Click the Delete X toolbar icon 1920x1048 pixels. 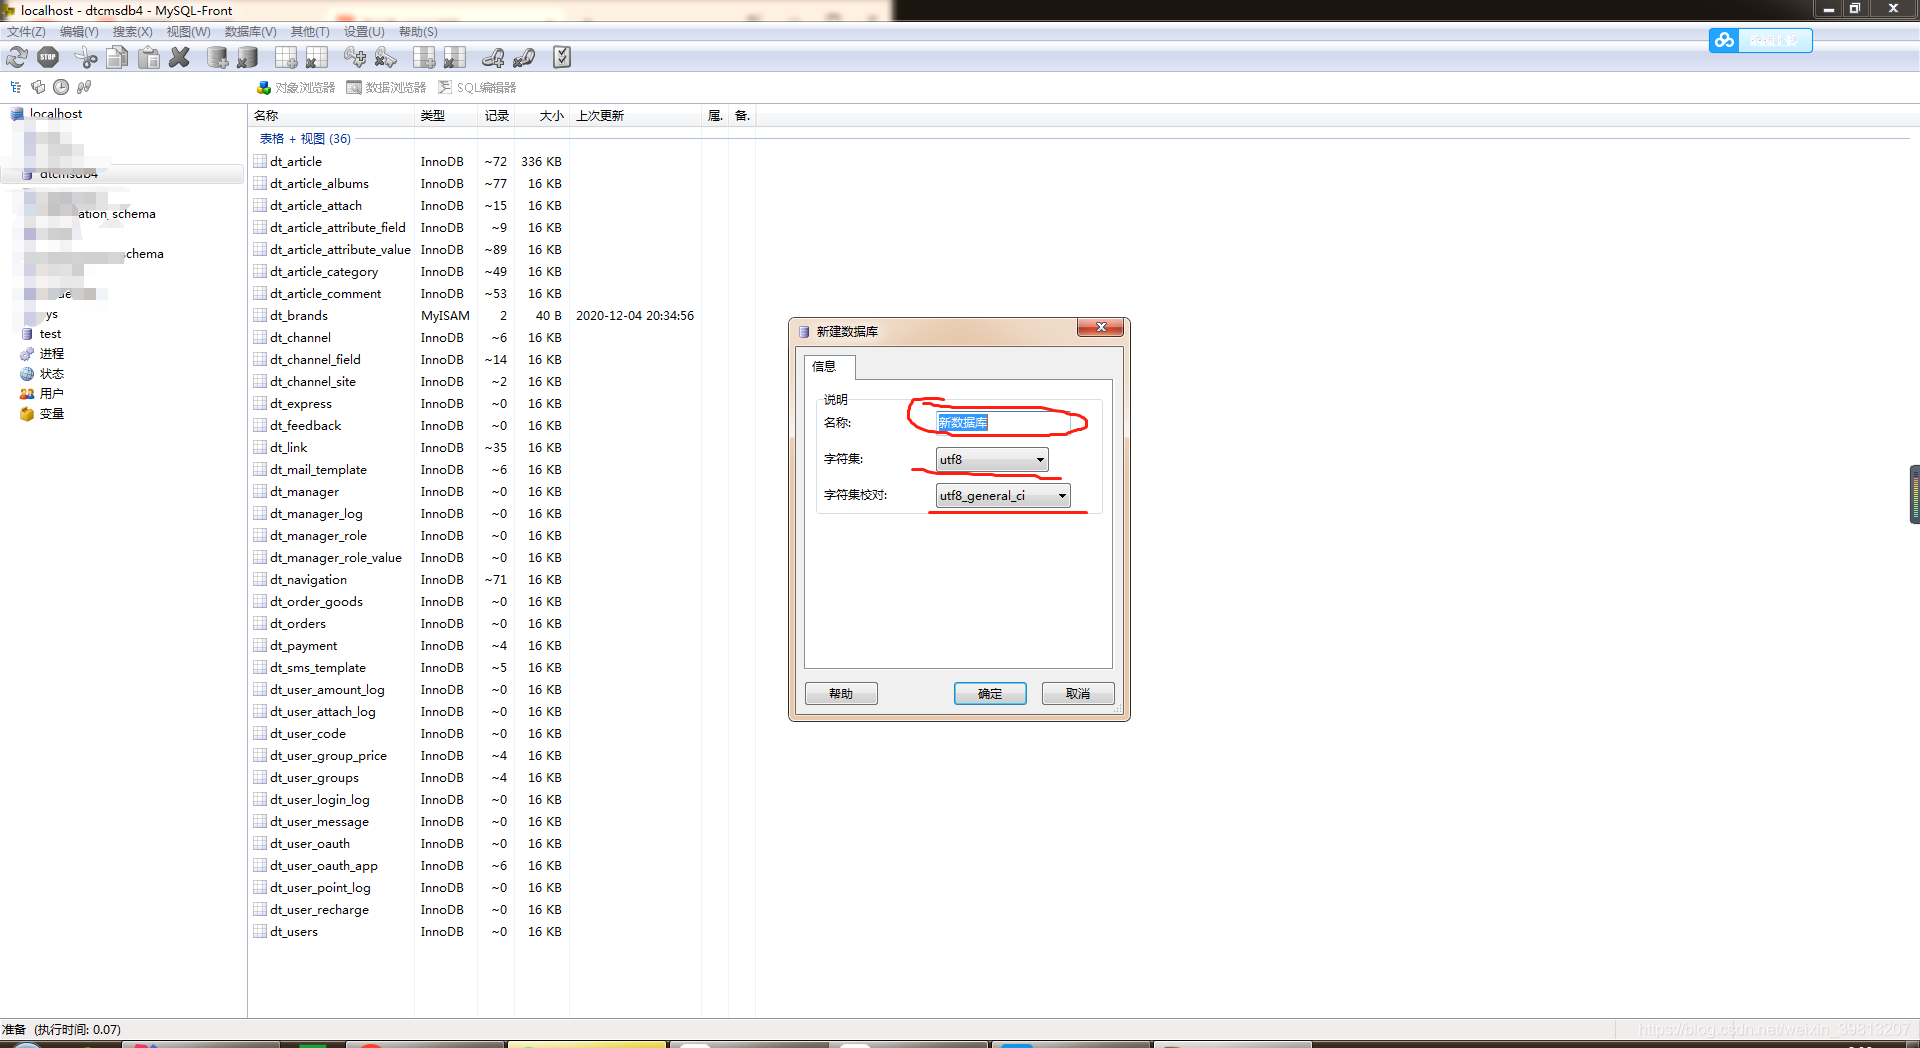tap(180, 58)
